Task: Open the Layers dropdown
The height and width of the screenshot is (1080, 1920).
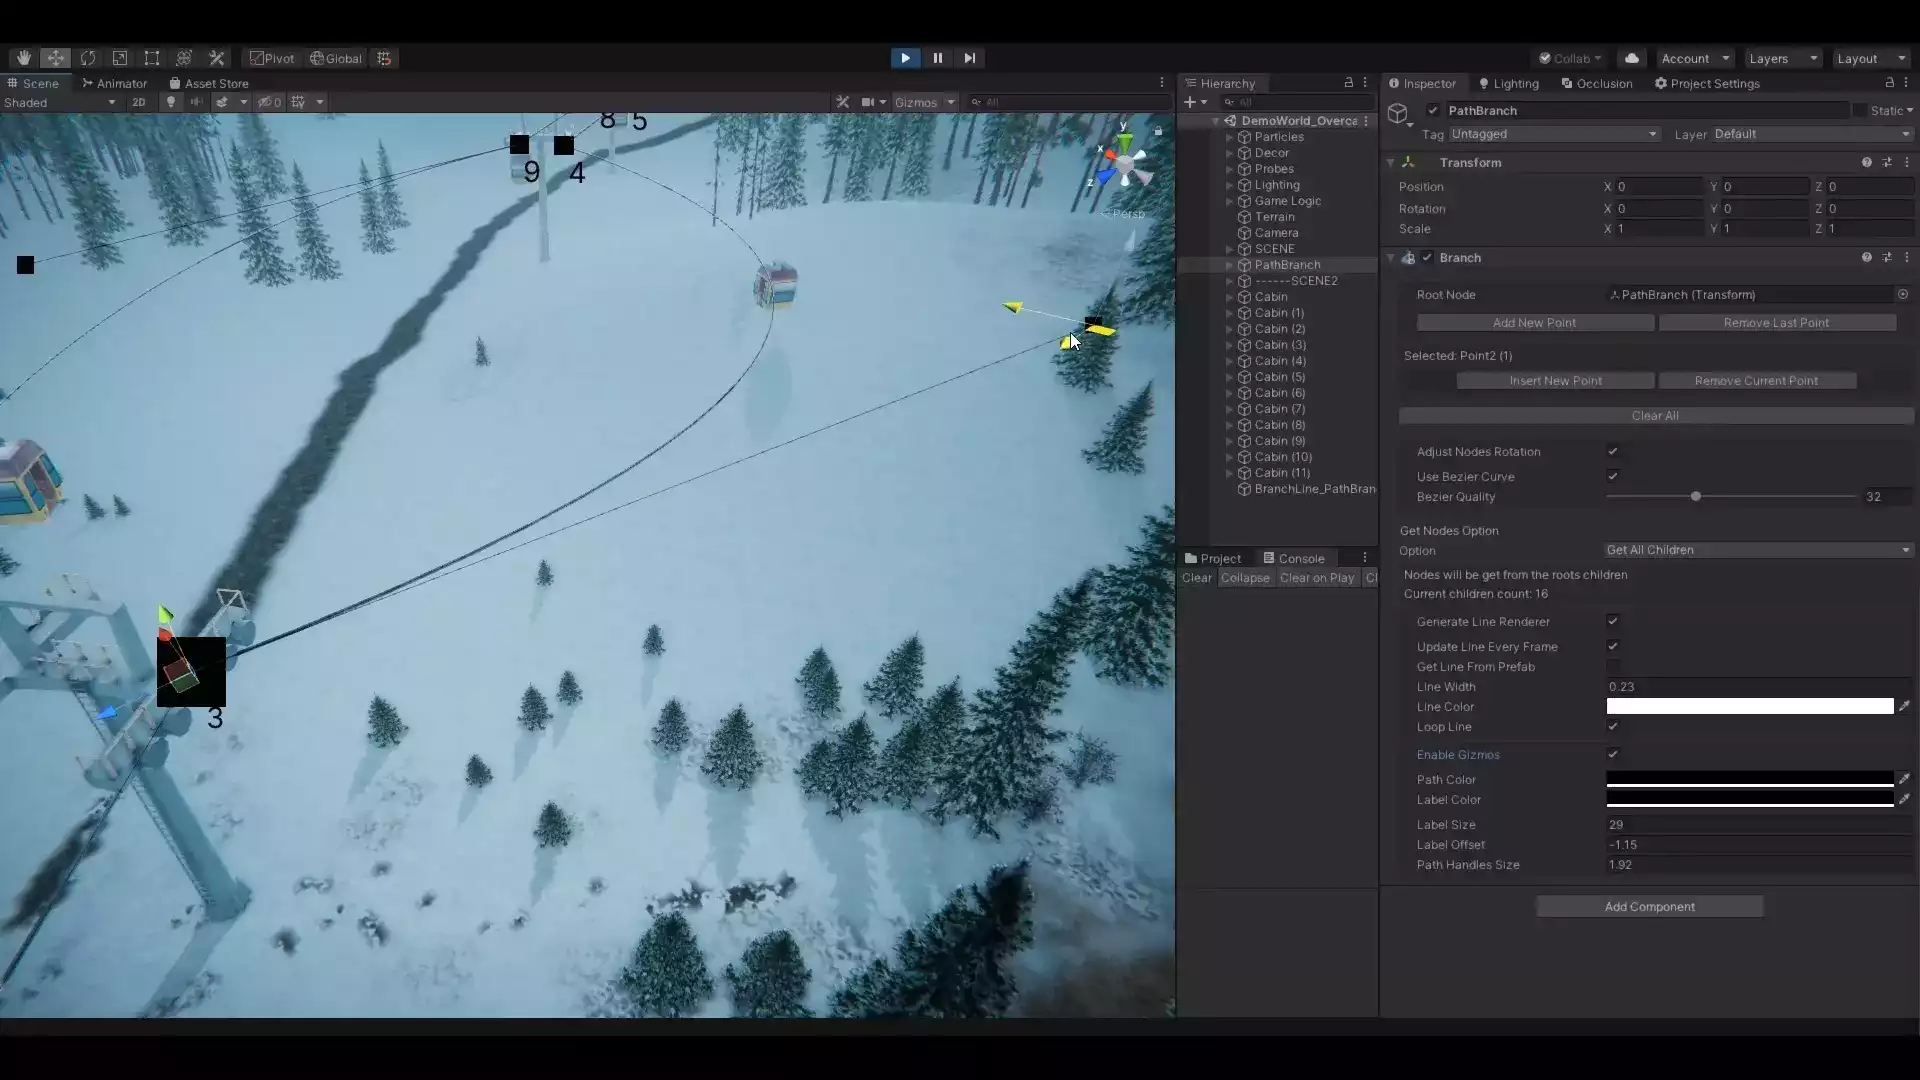Action: pos(1783,58)
